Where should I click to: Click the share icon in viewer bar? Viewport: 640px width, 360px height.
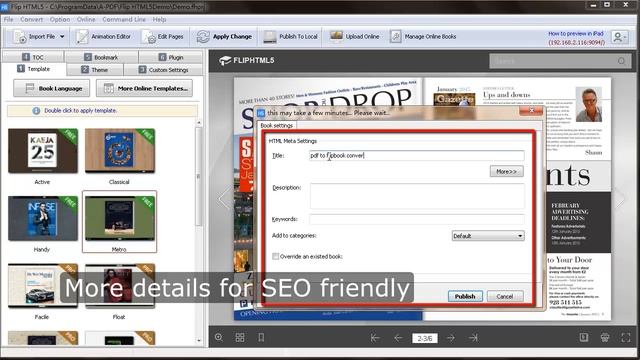point(584,337)
